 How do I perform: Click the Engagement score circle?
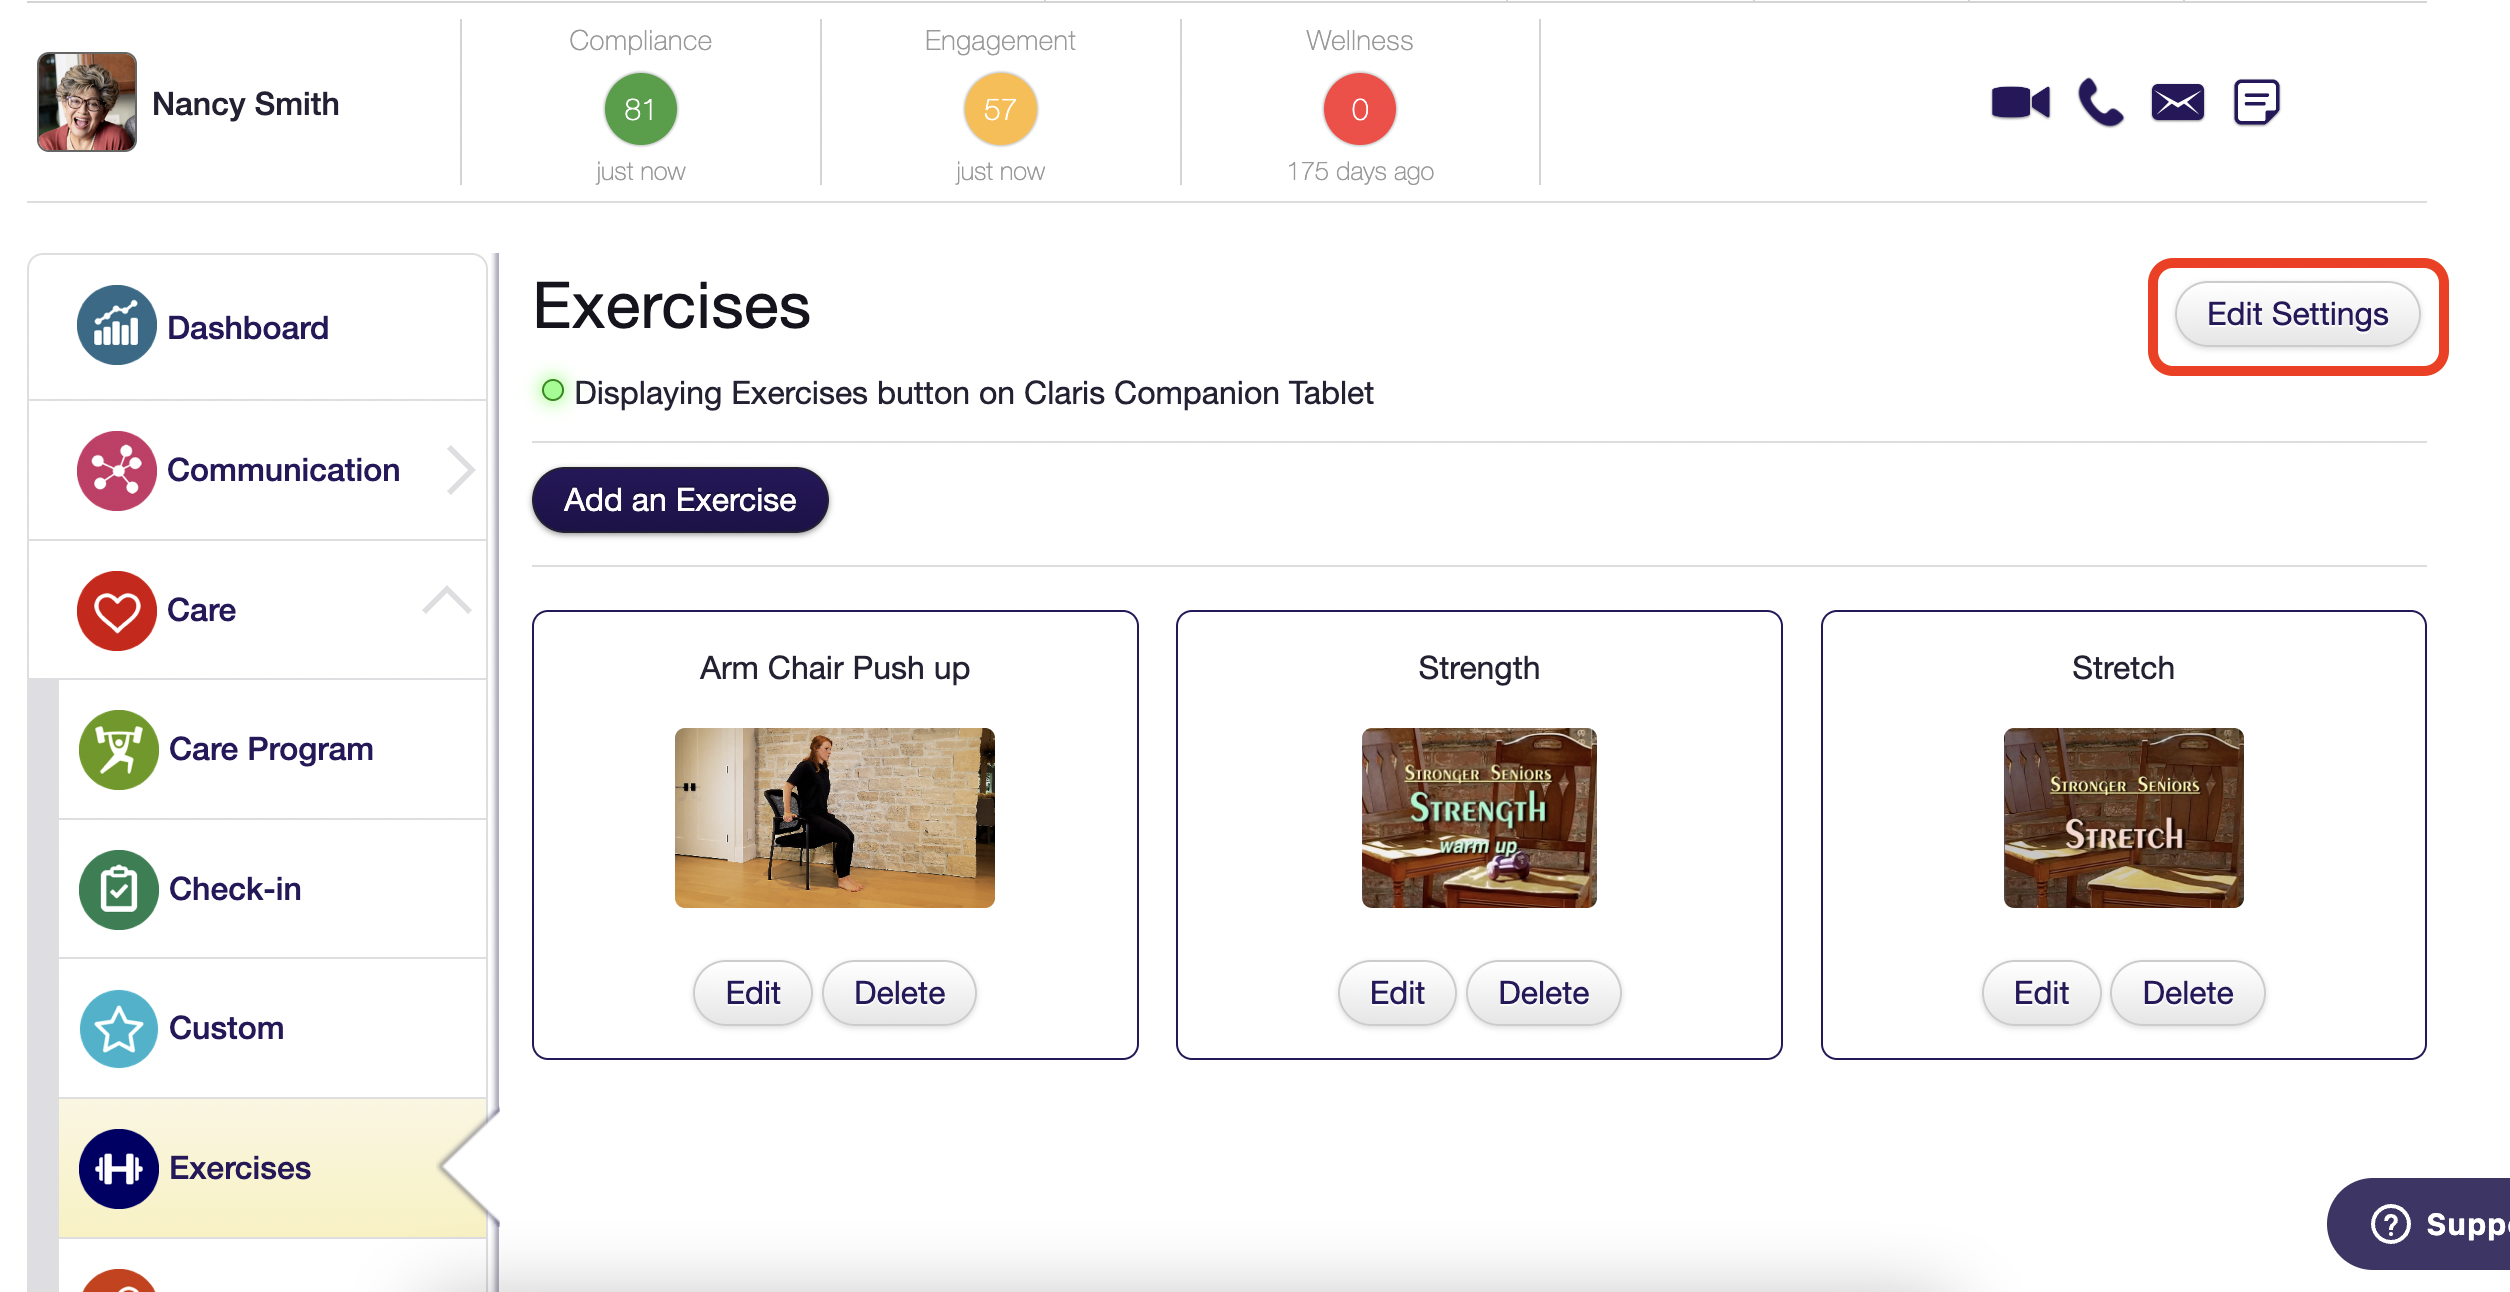(x=999, y=108)
